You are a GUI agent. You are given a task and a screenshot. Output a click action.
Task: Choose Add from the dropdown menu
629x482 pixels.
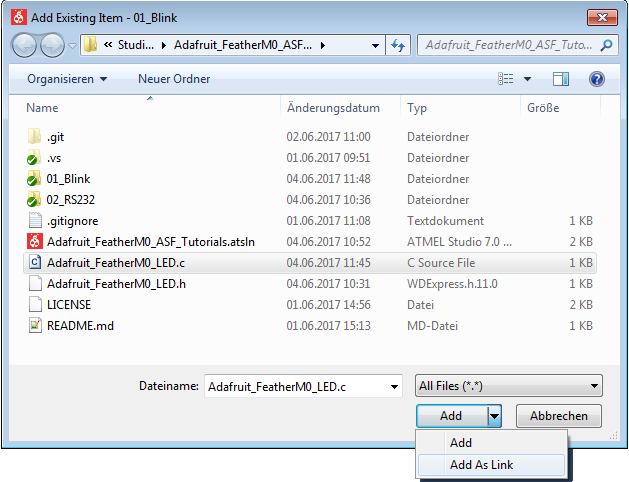[491, 442]
